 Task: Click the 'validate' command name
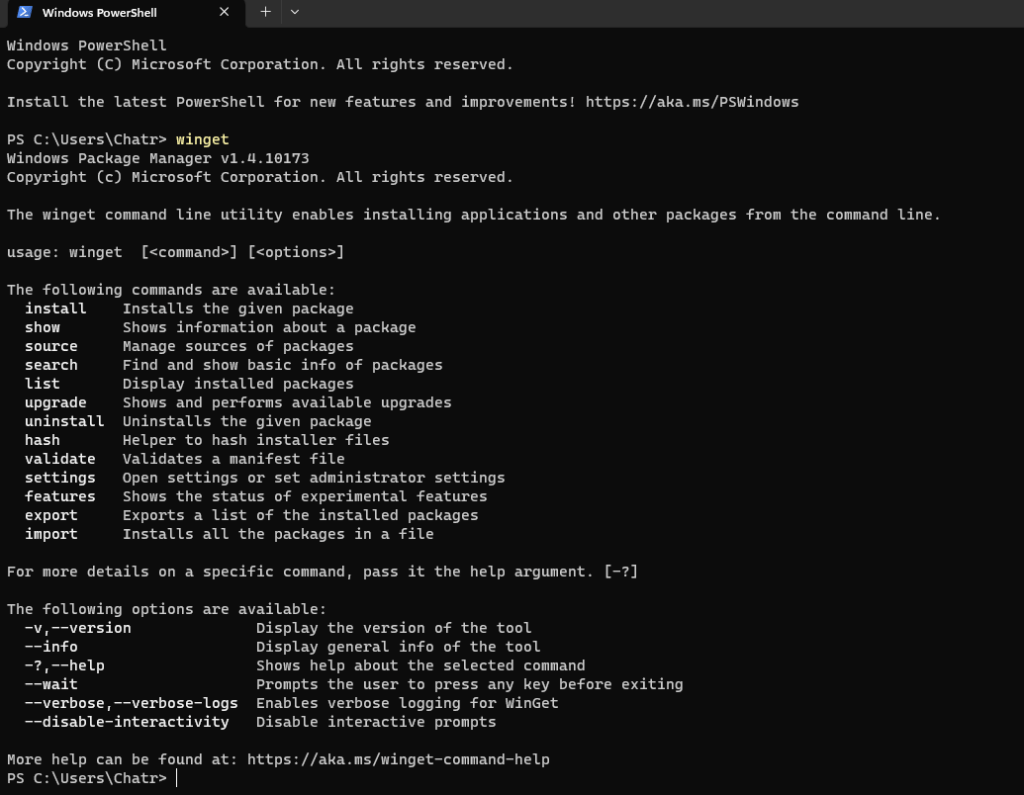pos(60,459)
